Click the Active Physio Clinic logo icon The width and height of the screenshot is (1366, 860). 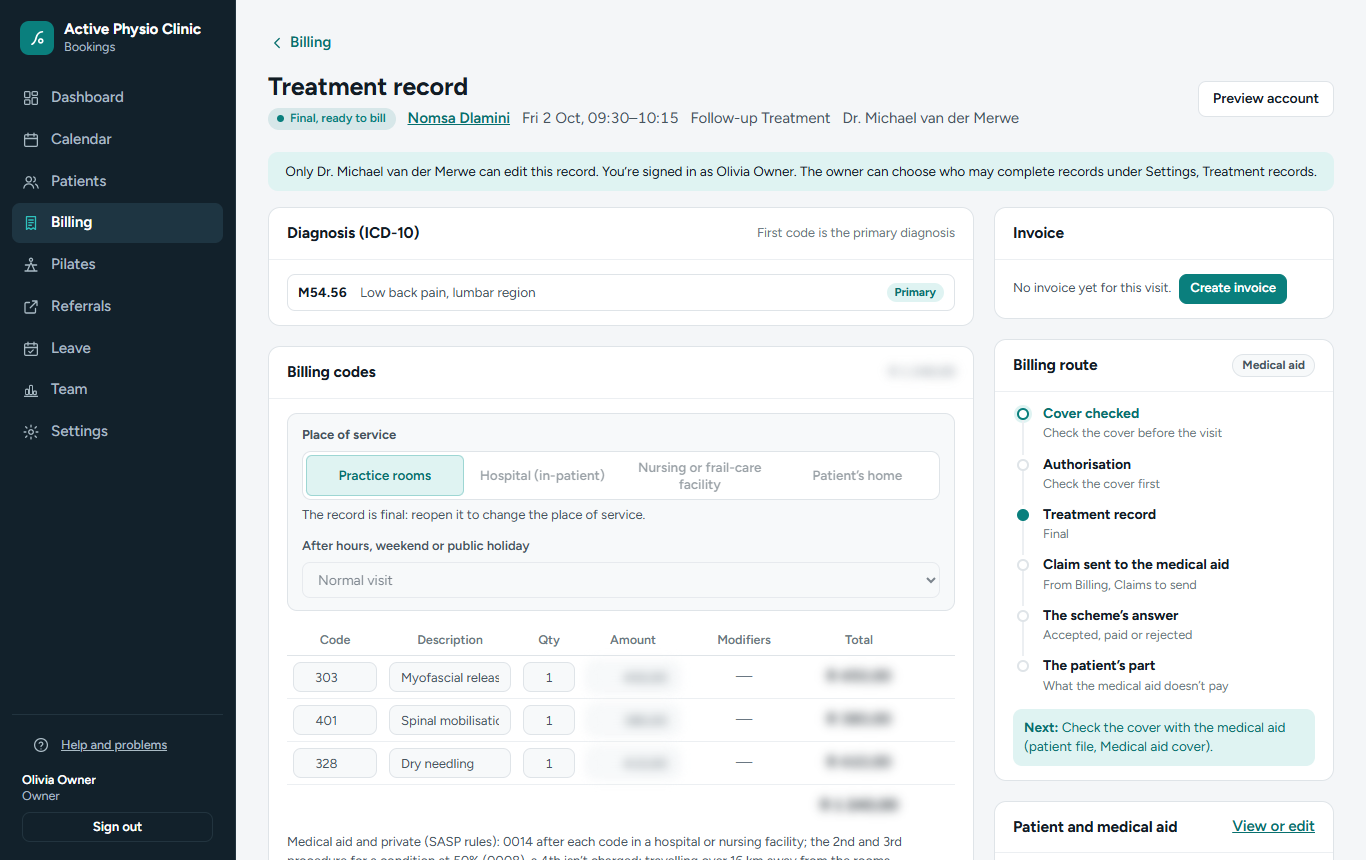click(x=37, y=38)
